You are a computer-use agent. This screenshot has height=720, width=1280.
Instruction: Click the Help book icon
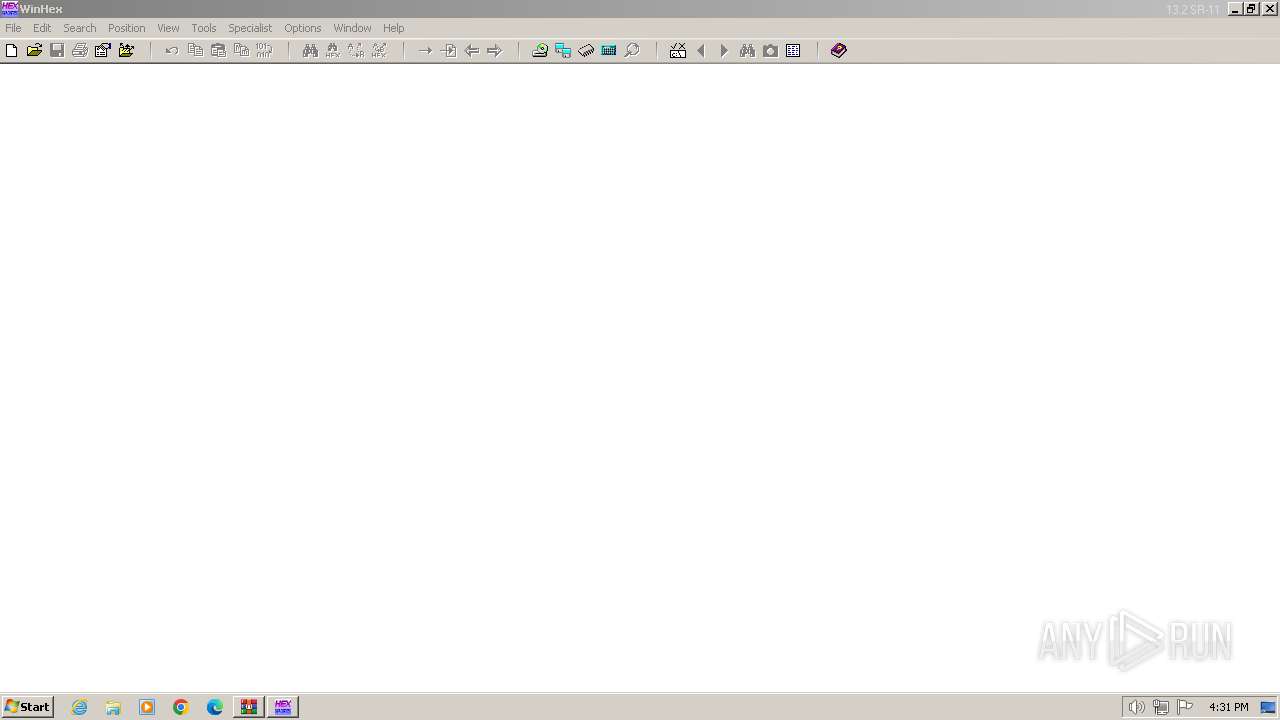[x=839, y=50]
